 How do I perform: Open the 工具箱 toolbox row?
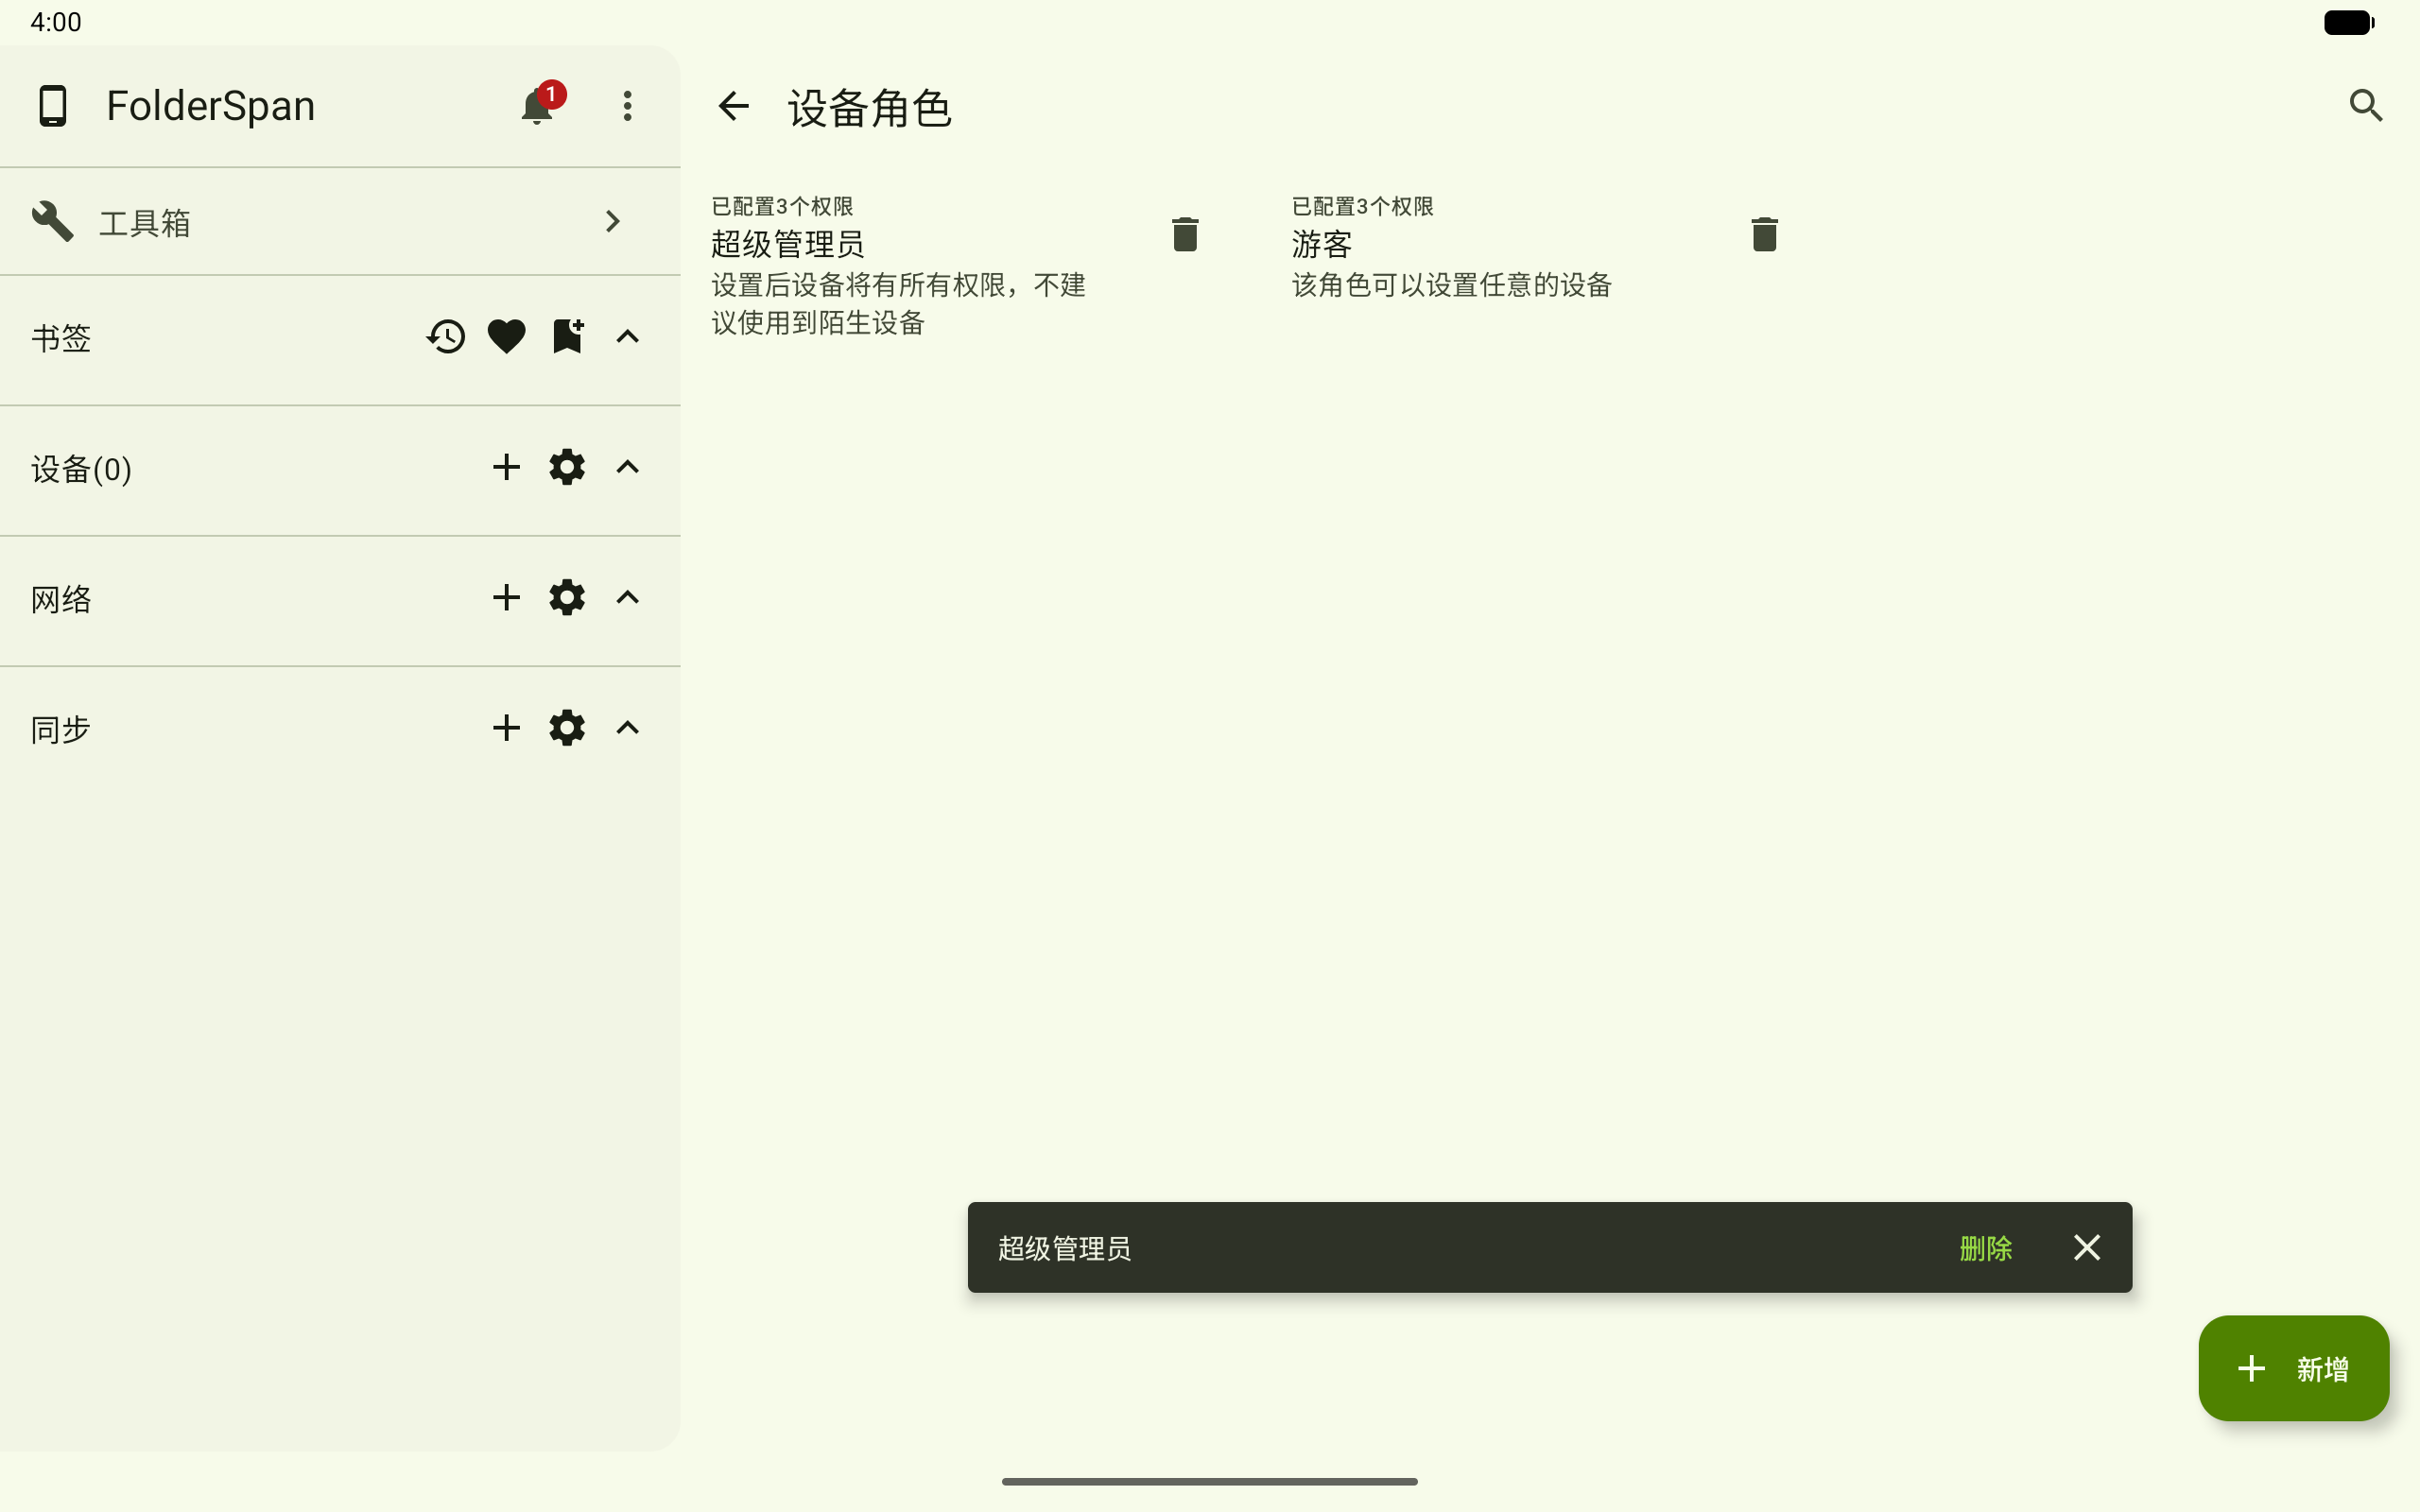[x=340, y=221]
